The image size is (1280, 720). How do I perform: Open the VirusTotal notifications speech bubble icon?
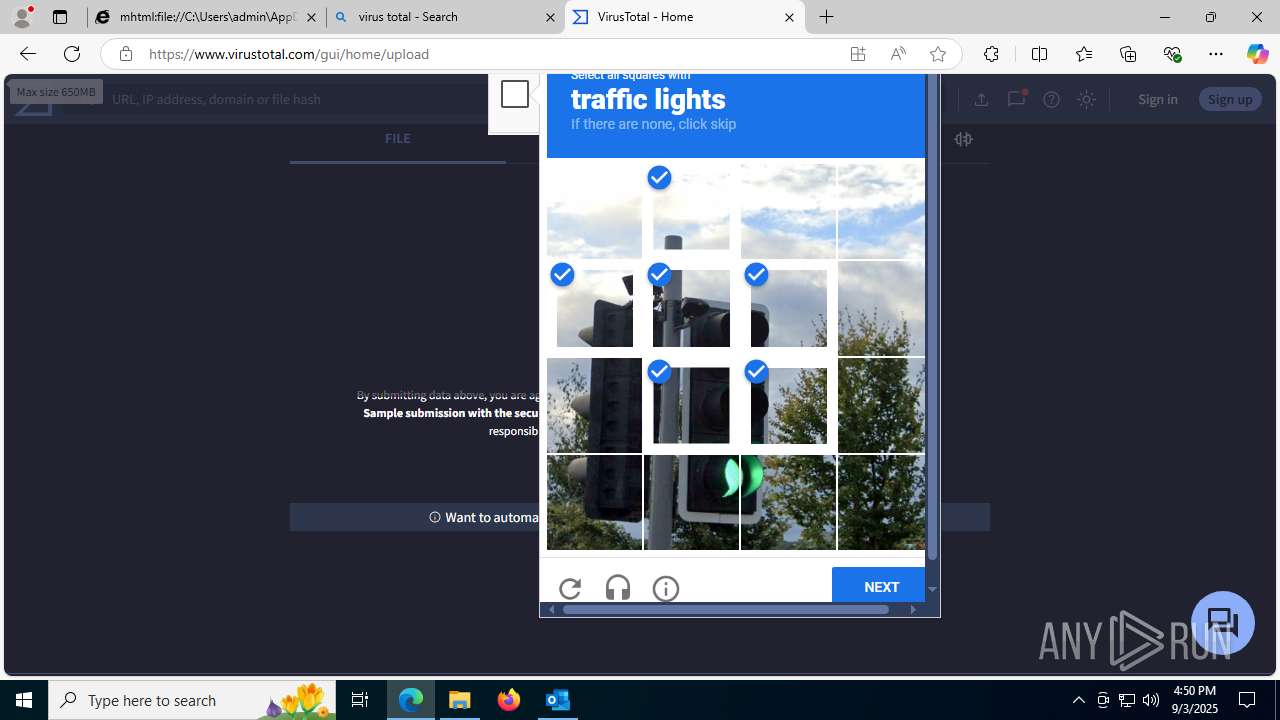(x=1016, y=98)
